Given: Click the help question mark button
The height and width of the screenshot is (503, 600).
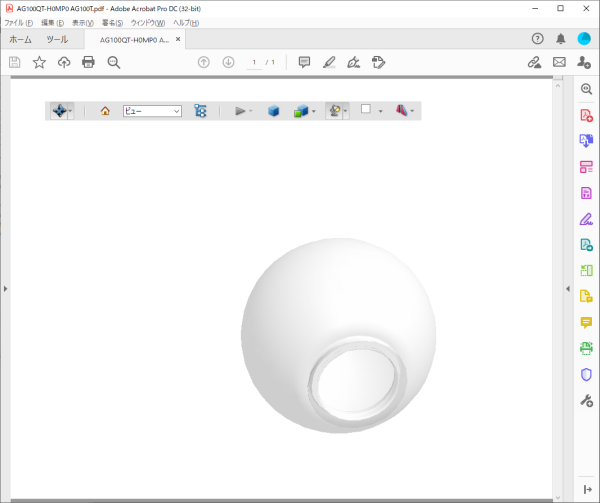Looking at the screenshot, I should (538, 39).
